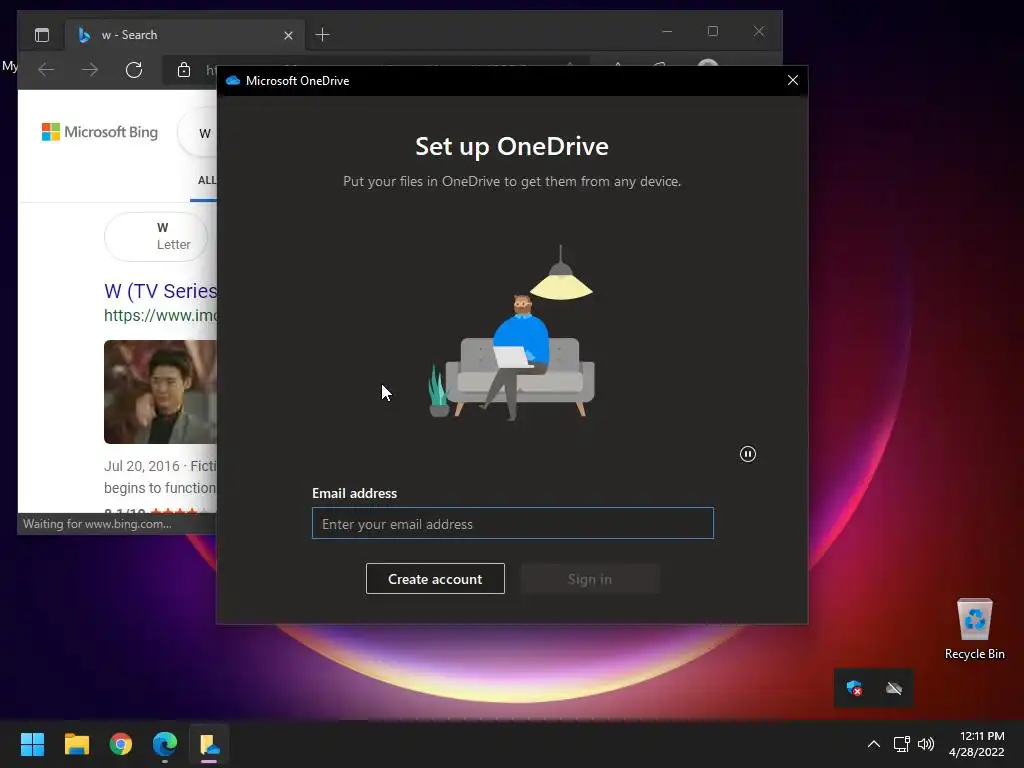Click the https://www.im... result URL
This screenshot has width=1024, height=768.
[x=160, y=315]
